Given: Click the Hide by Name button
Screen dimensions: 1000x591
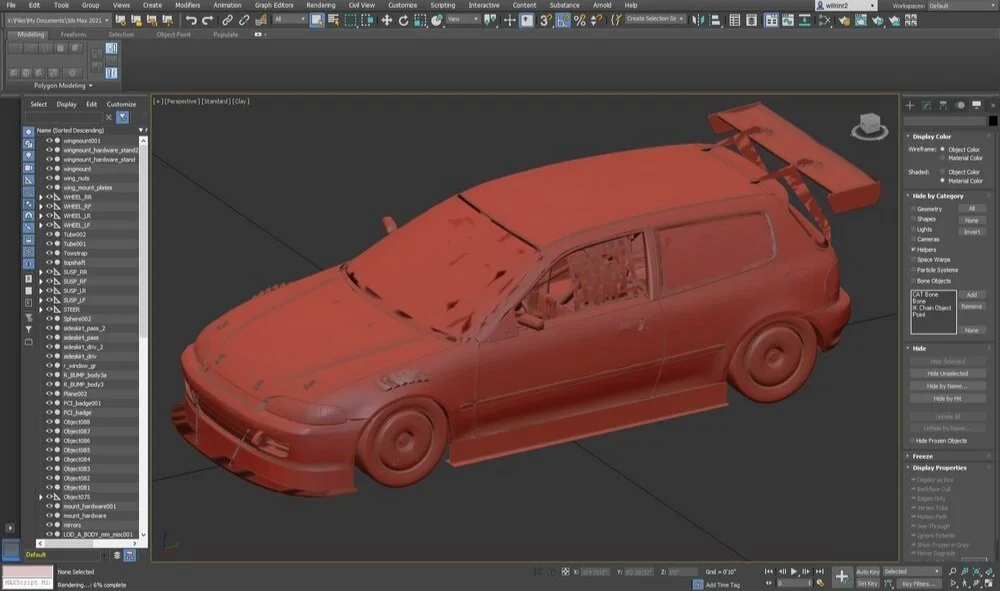Looking at the screenshot, I should 947,386.
